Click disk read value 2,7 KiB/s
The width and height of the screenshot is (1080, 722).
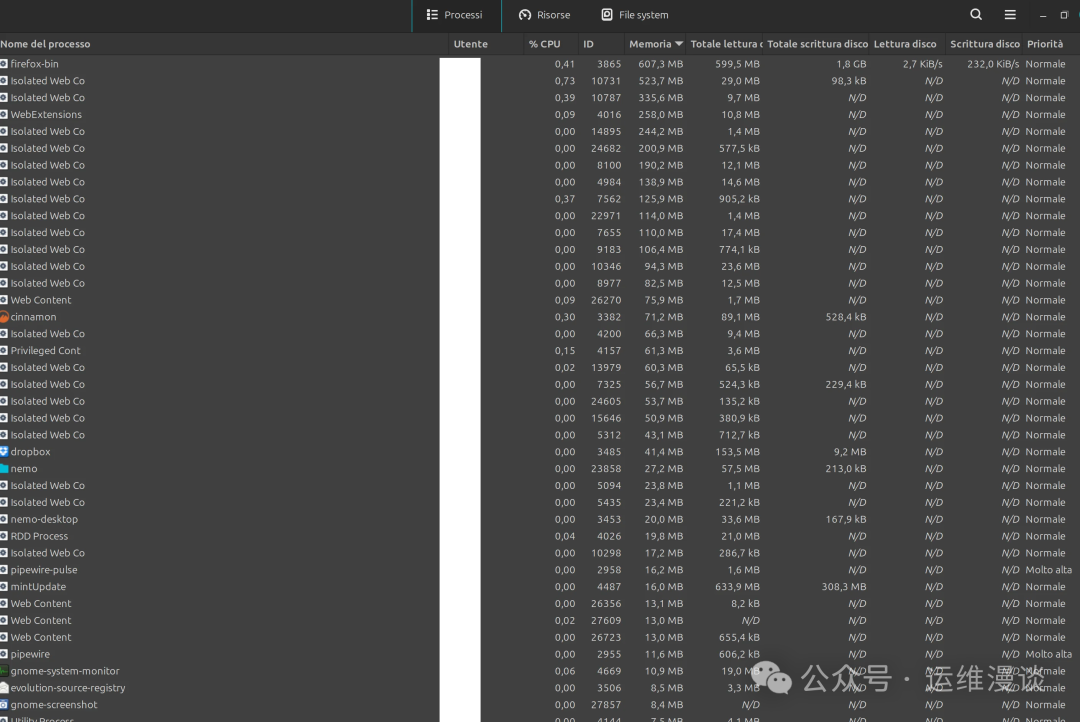click(x=922, y=64)
